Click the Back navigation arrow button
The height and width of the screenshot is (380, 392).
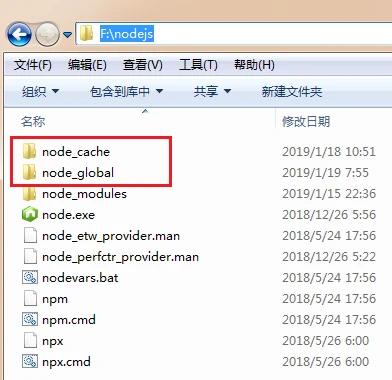(x=19, y=34)
